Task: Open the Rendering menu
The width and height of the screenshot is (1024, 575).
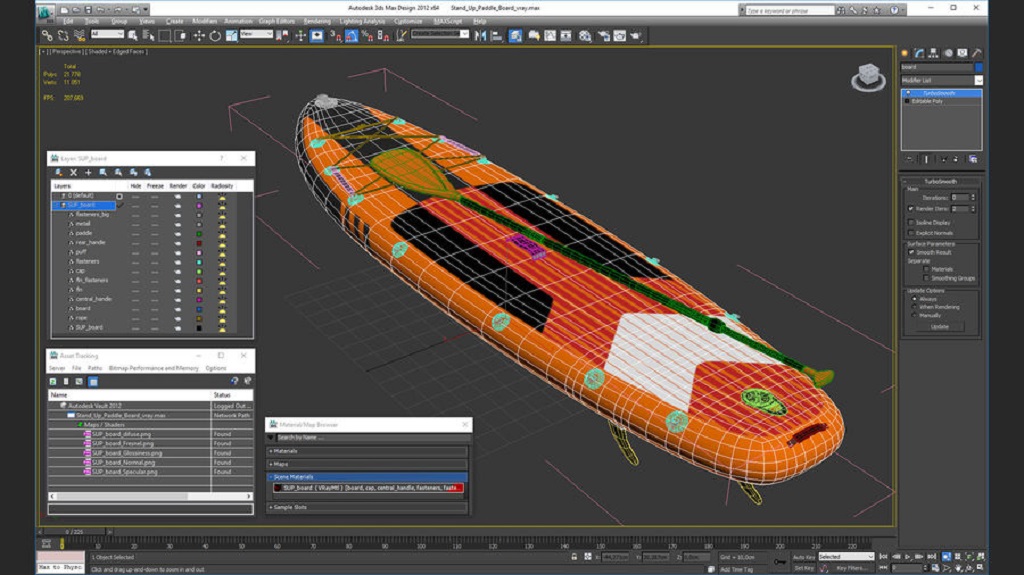Action: pos(317,21)
